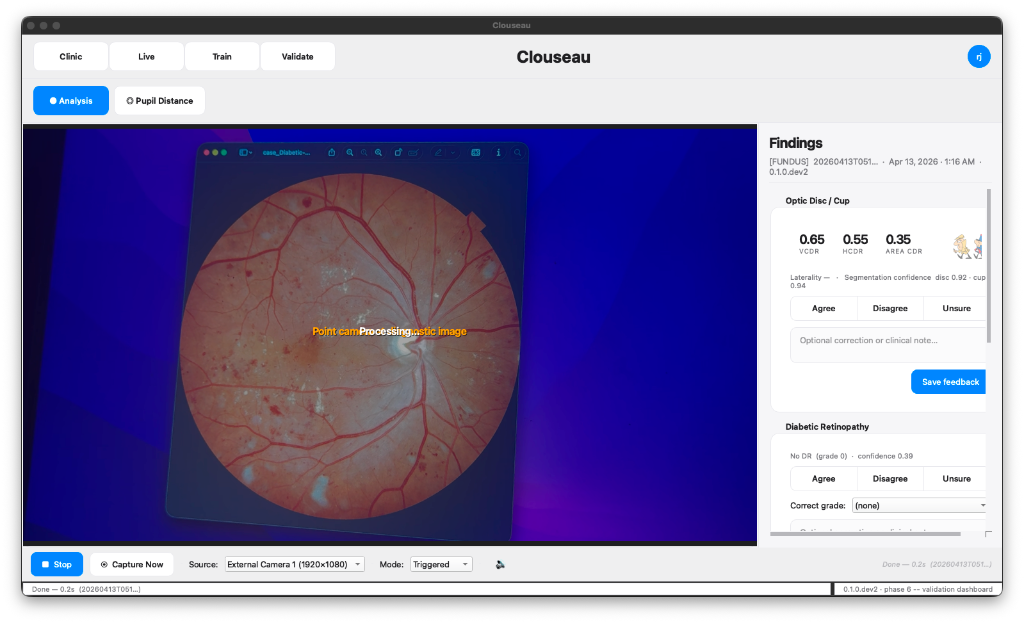Open the Mode dropdown showing Triggered
This screenshot has width=1024, height=623.
441,564
